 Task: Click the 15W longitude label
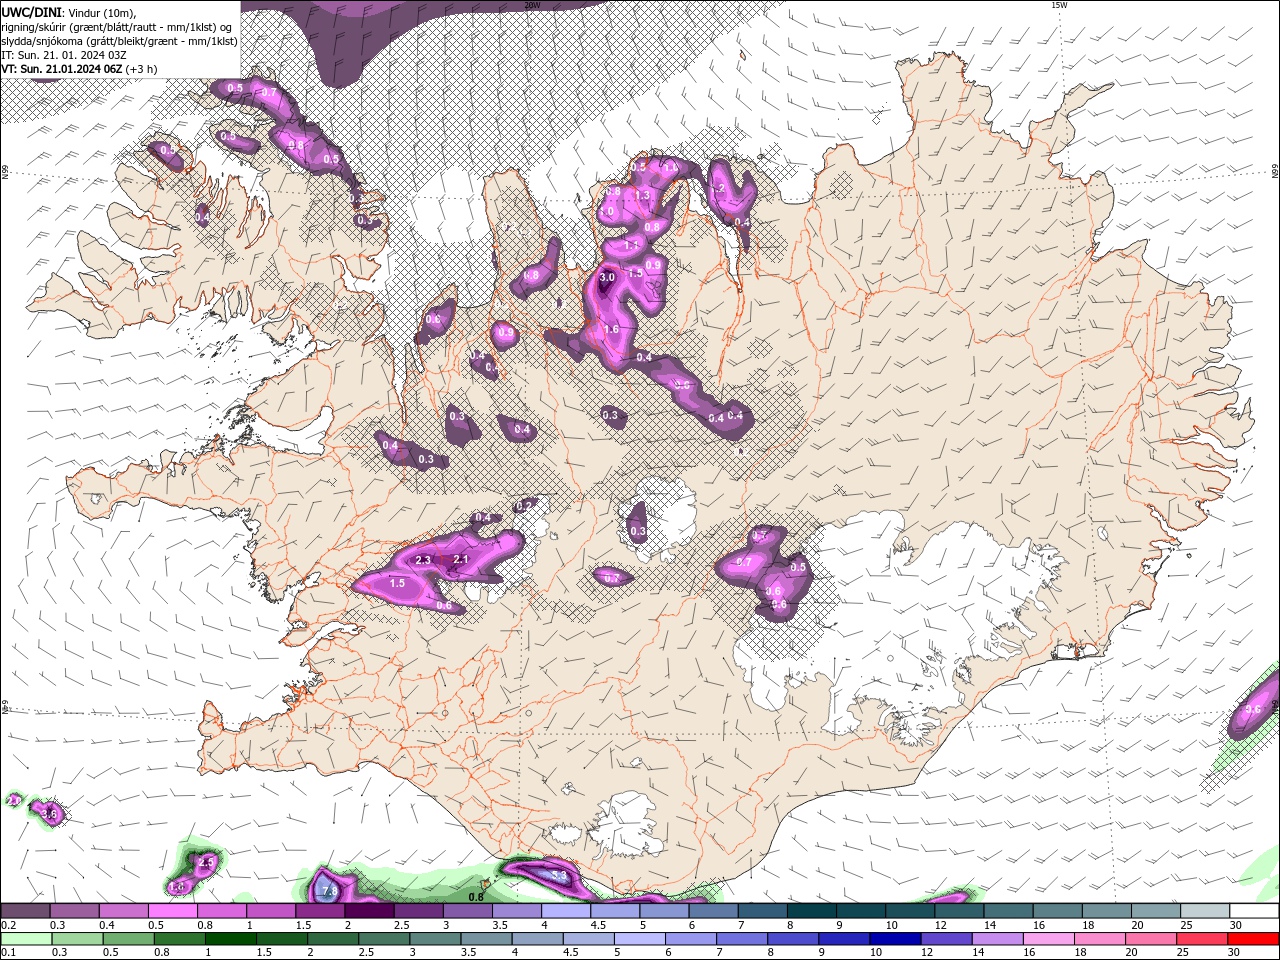click(x=1059, y=5)
